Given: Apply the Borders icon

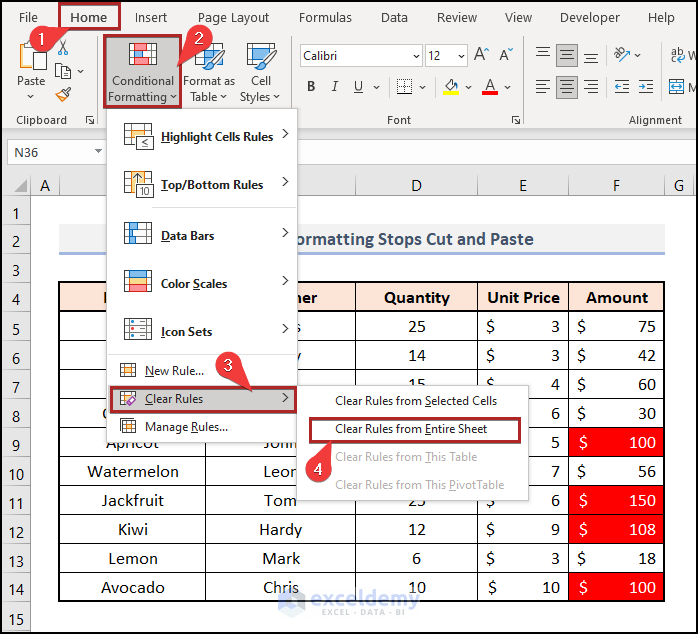Looking at the screenshot, I should 404,87.
